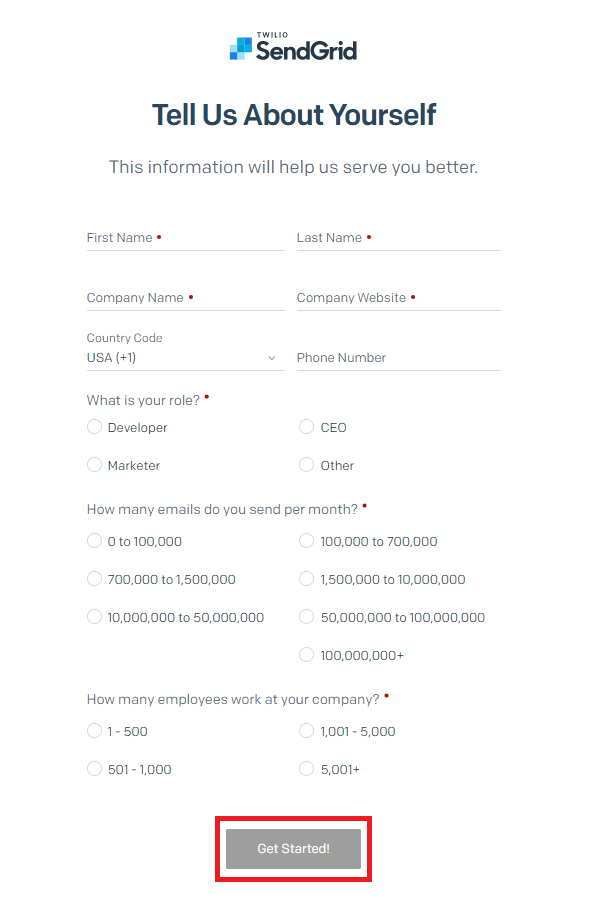Screen dimensions: 594x901
Task: Pick the Marketer role option
Action: tap(94, 465)
